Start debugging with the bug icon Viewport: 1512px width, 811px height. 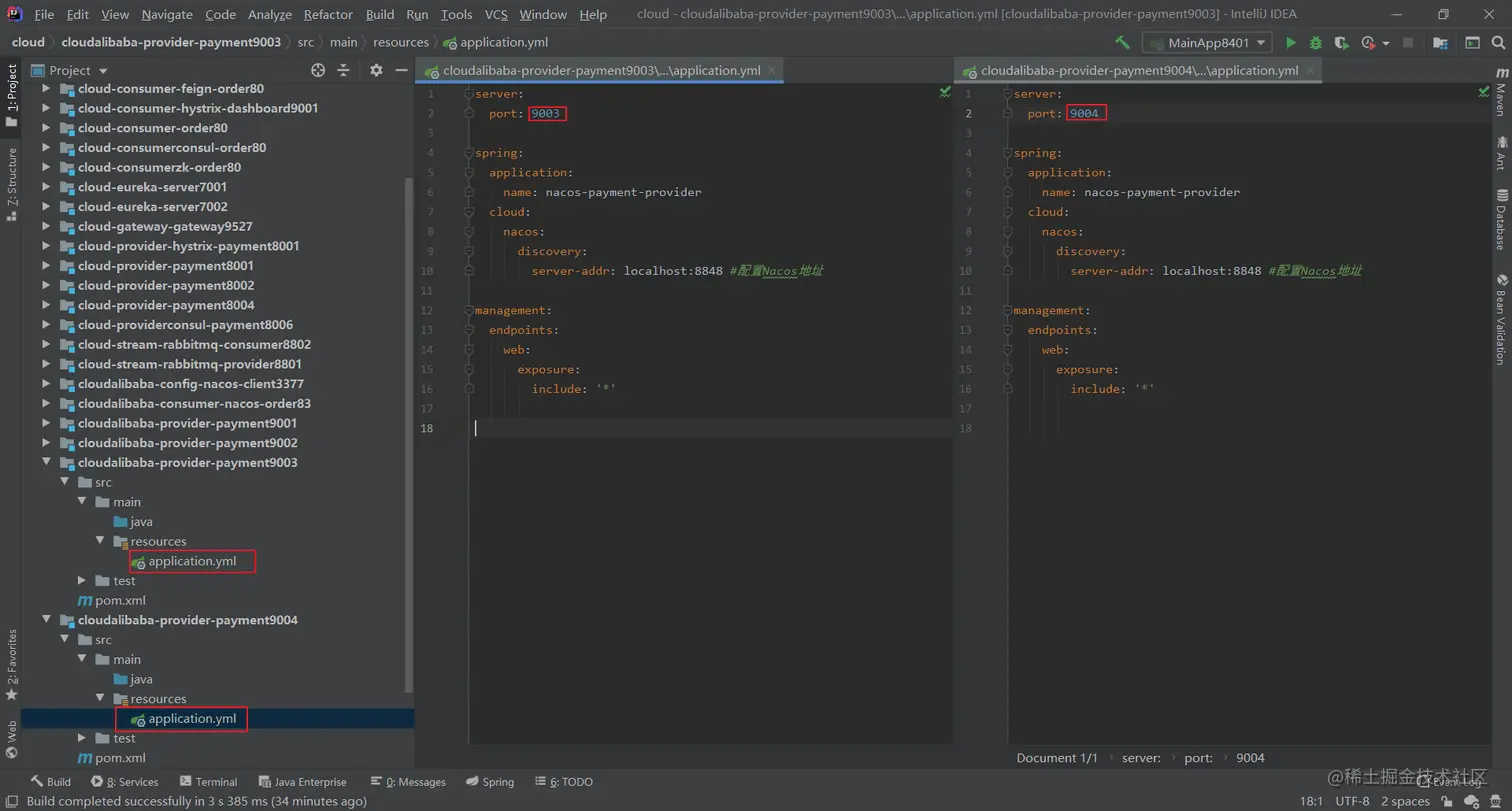pyautogui.click(x=1315, y=43)
